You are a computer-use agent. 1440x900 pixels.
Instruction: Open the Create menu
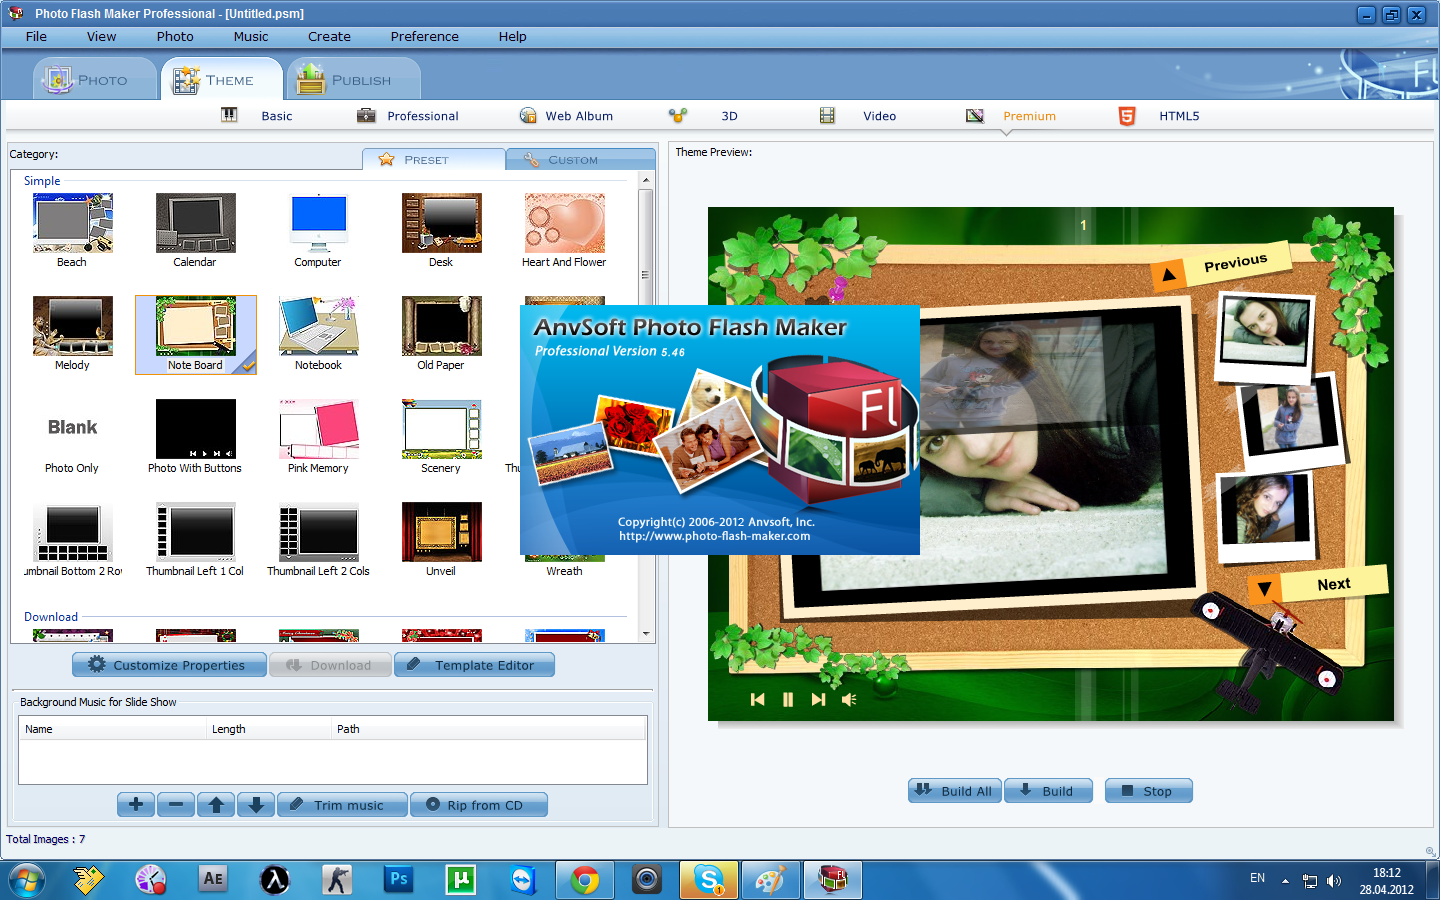[x=329, y=36]
